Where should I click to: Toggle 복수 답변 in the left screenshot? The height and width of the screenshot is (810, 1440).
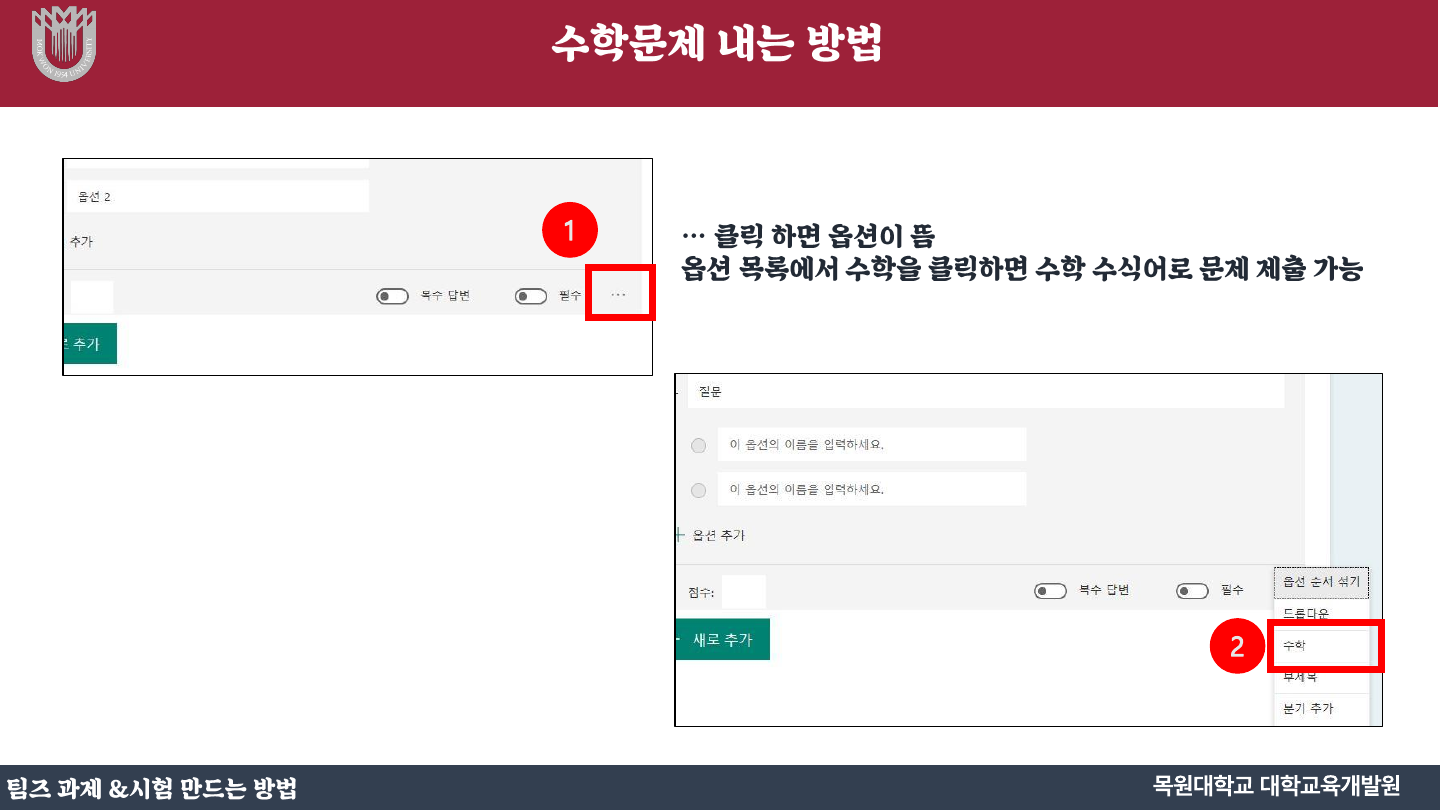coord(392,296)
